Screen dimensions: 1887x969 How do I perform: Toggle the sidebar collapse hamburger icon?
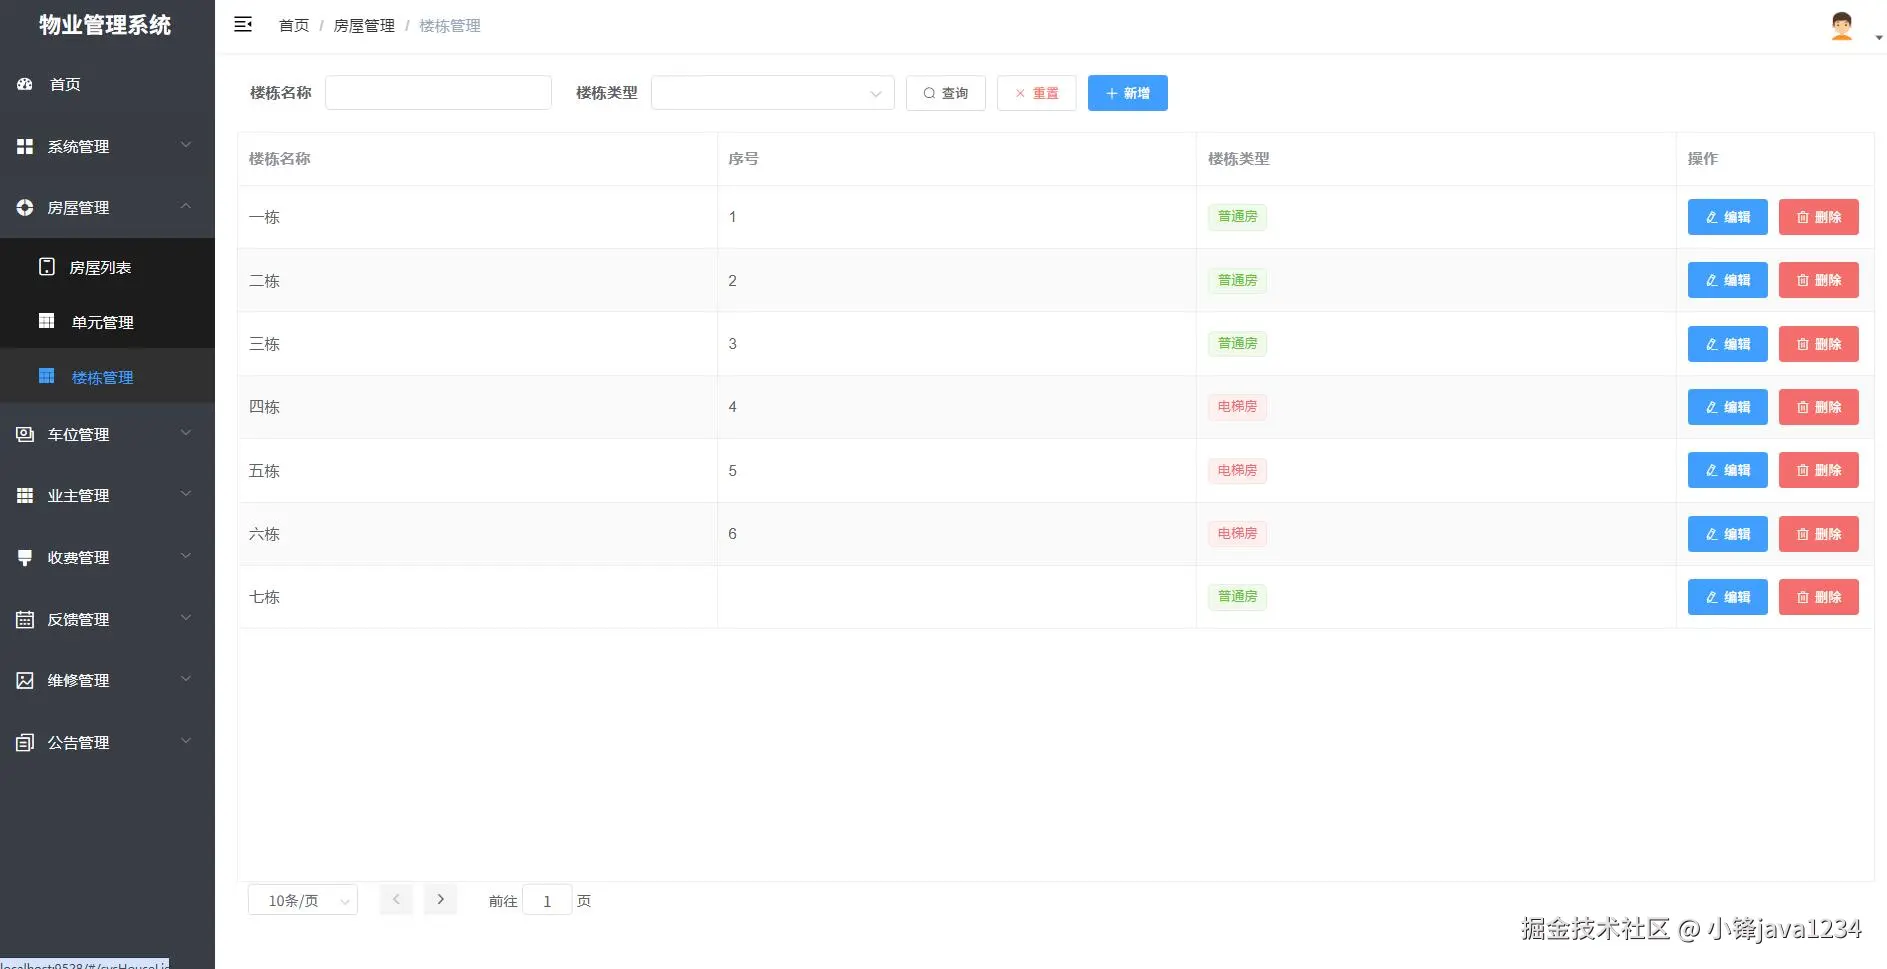point(243,25)
